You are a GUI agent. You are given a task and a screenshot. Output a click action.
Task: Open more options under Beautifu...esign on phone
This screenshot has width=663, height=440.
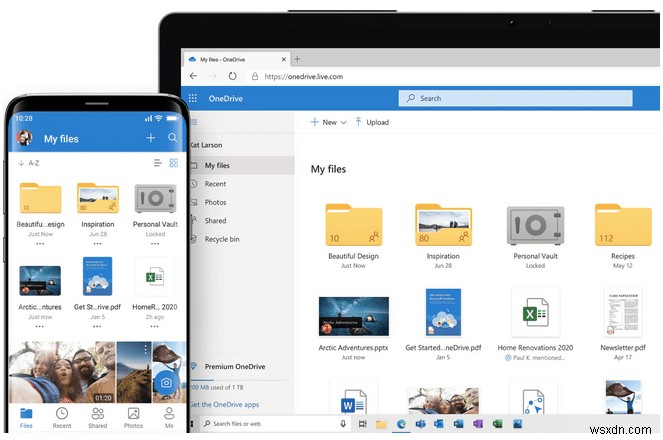(40, 244)
